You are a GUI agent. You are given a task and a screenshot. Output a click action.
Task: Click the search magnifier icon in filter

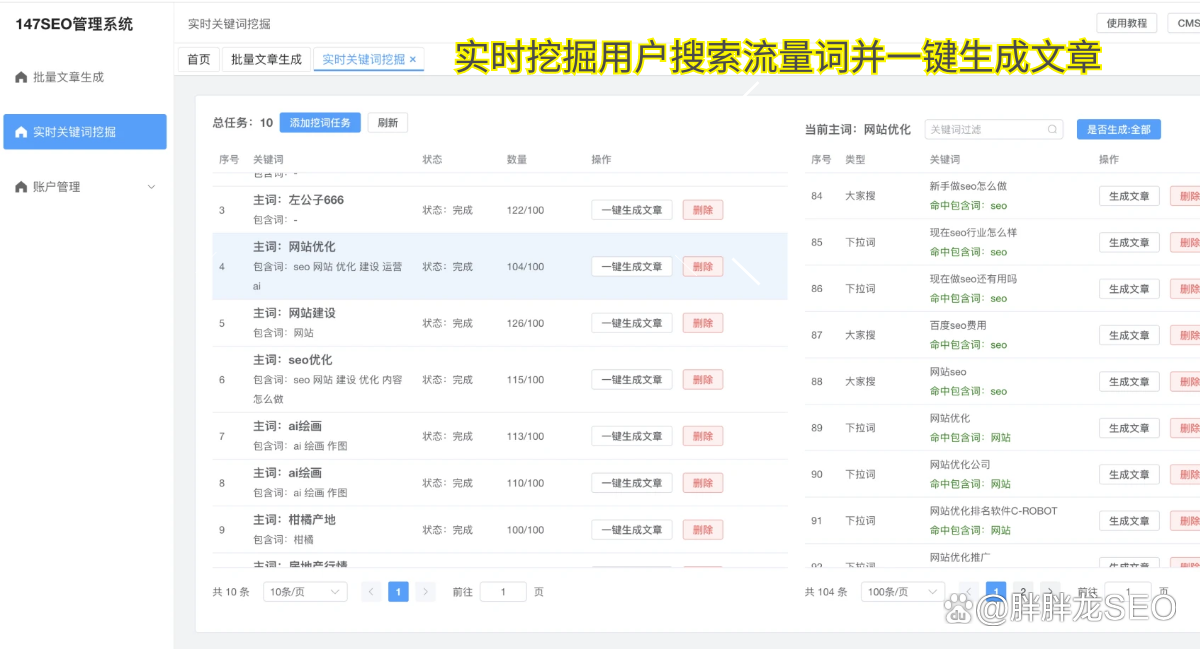pyautogui.click(x=1052, y=129)
